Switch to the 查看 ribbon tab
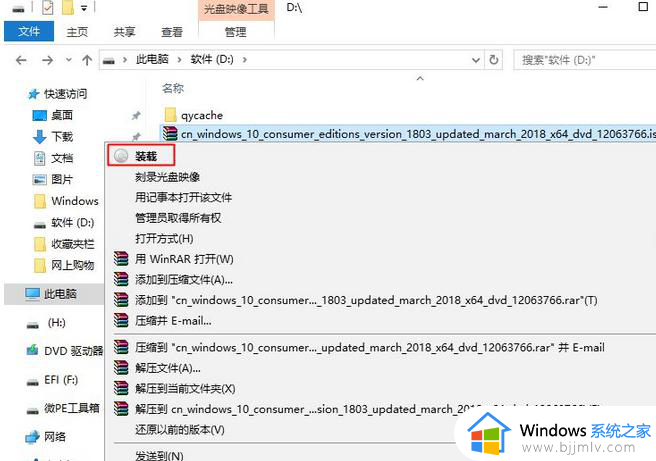656x461 pixels. pos(172,32)
